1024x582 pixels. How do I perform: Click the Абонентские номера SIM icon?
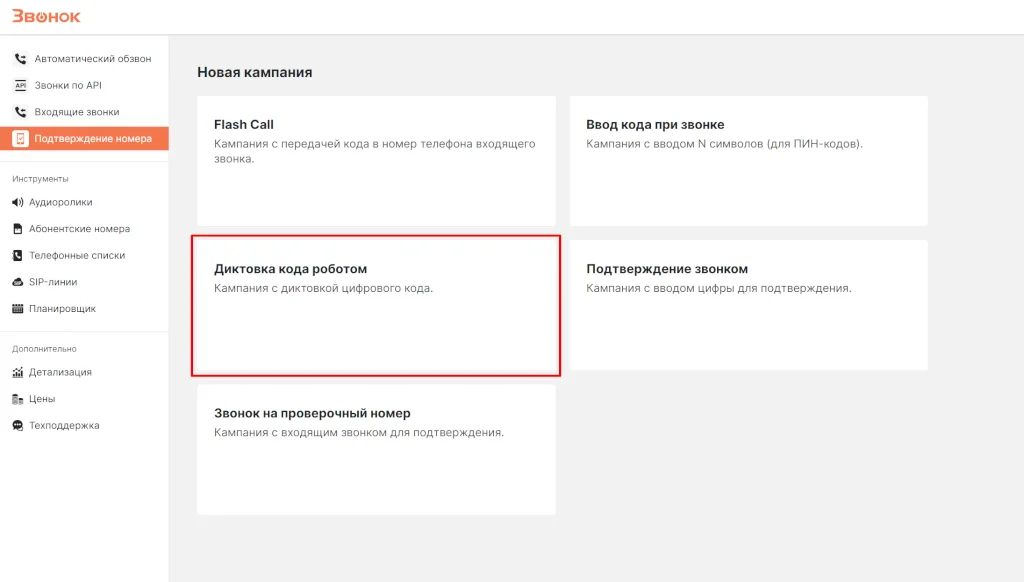[x=17, y=229]
